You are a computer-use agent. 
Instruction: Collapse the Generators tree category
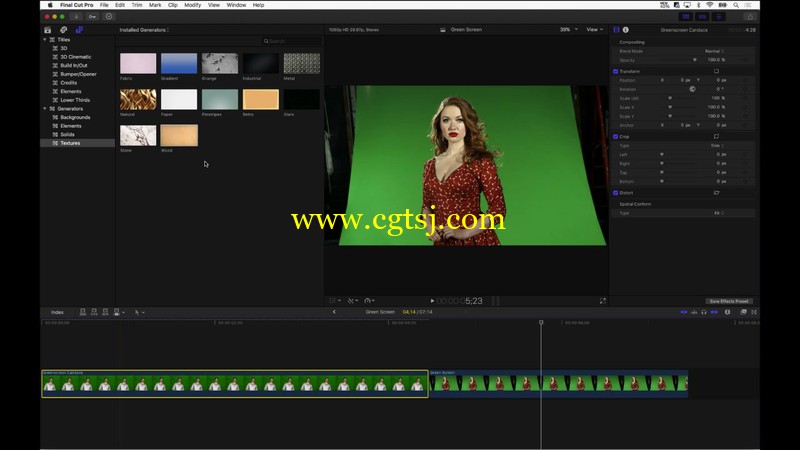coord(44,109)
